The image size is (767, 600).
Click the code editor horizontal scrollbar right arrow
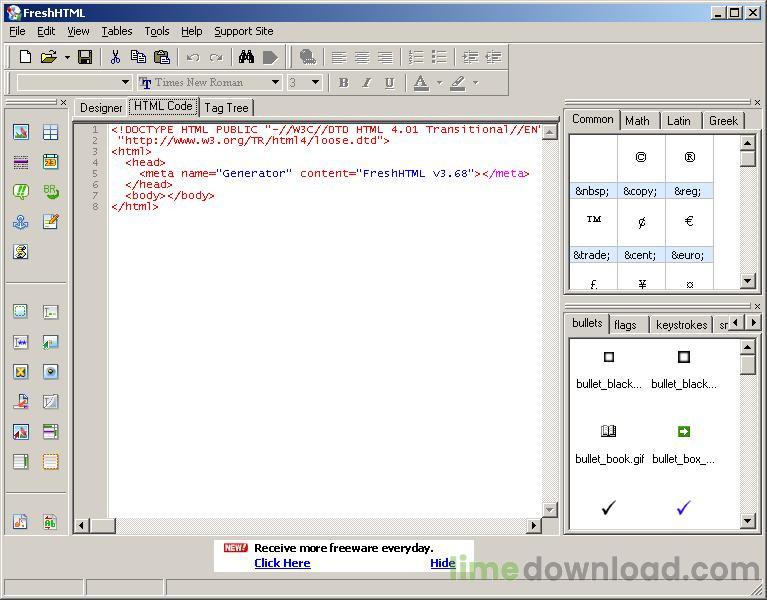pyautogui.click(x=534, y=526)
